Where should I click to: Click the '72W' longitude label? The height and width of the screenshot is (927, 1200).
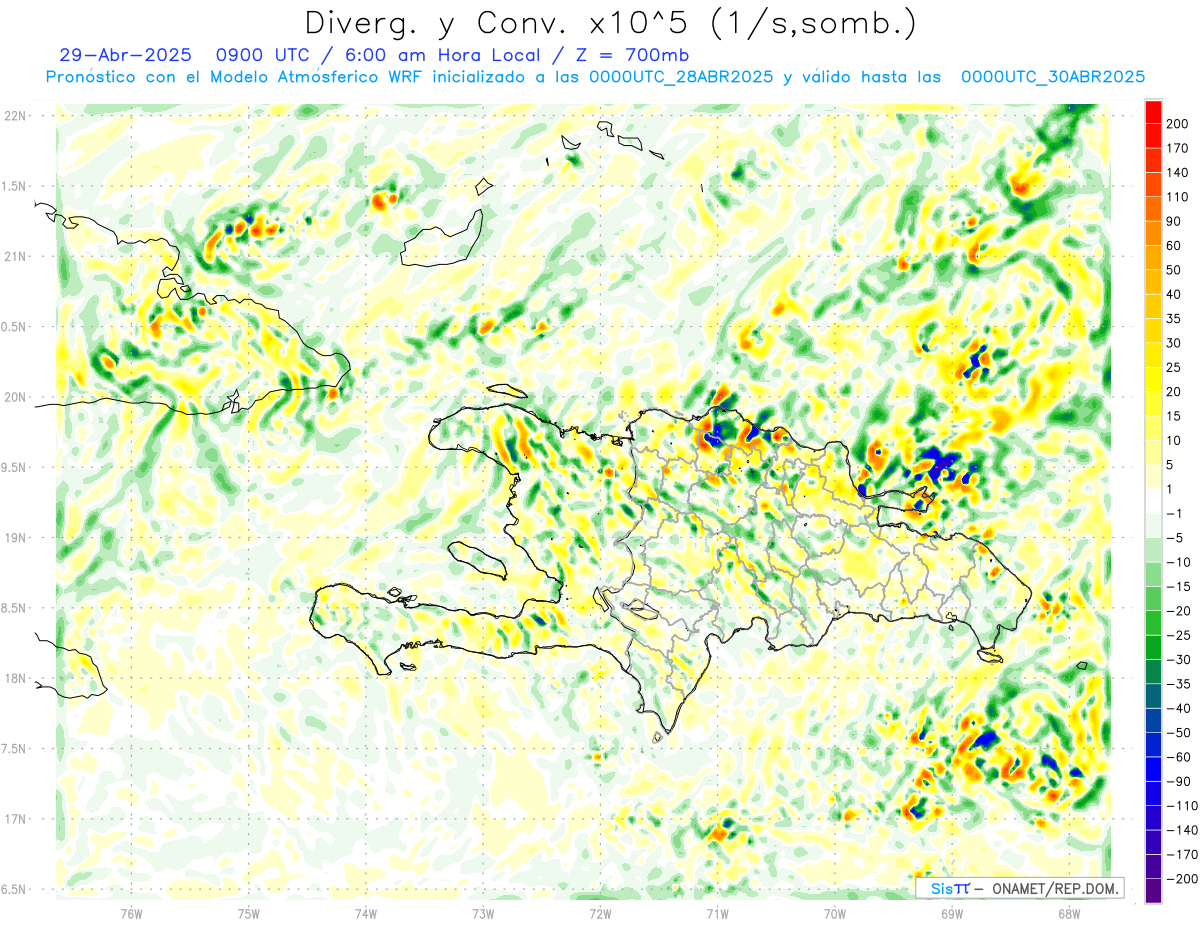tap(600, 912)
